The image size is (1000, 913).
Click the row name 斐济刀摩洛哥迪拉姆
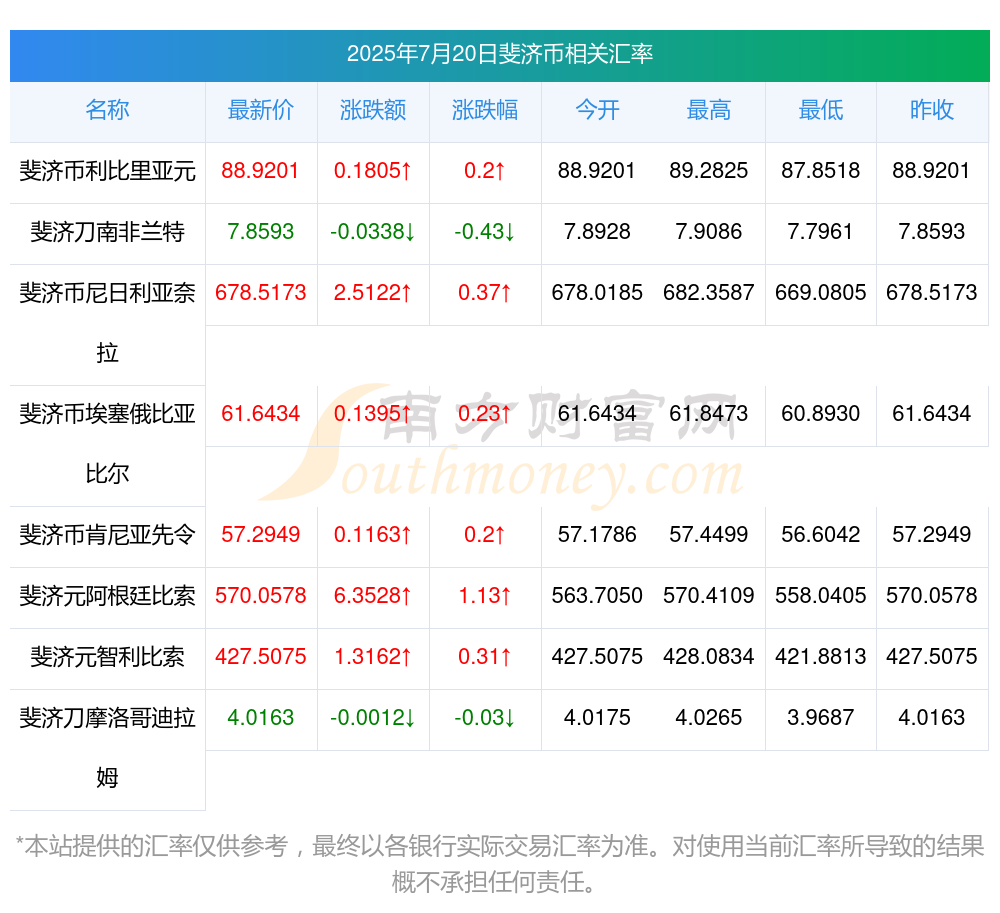(x=107, y=747)
